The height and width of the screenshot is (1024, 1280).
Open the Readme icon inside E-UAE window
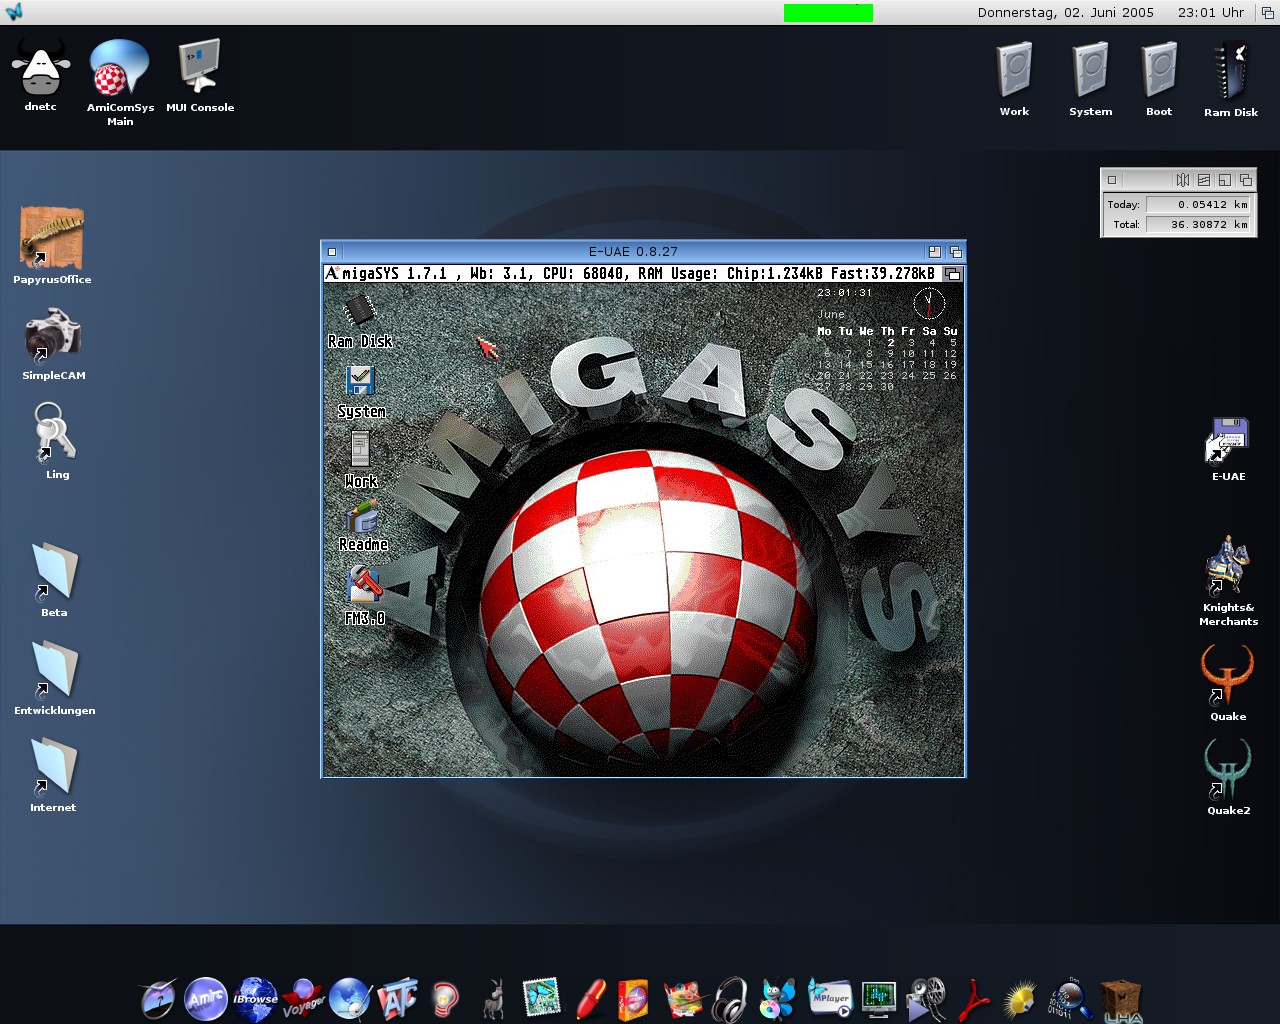362,518
